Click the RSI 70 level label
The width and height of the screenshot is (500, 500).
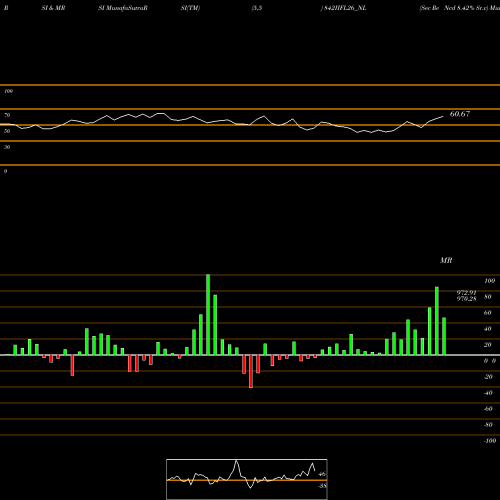pyautogui.click(x=7, y=115)
